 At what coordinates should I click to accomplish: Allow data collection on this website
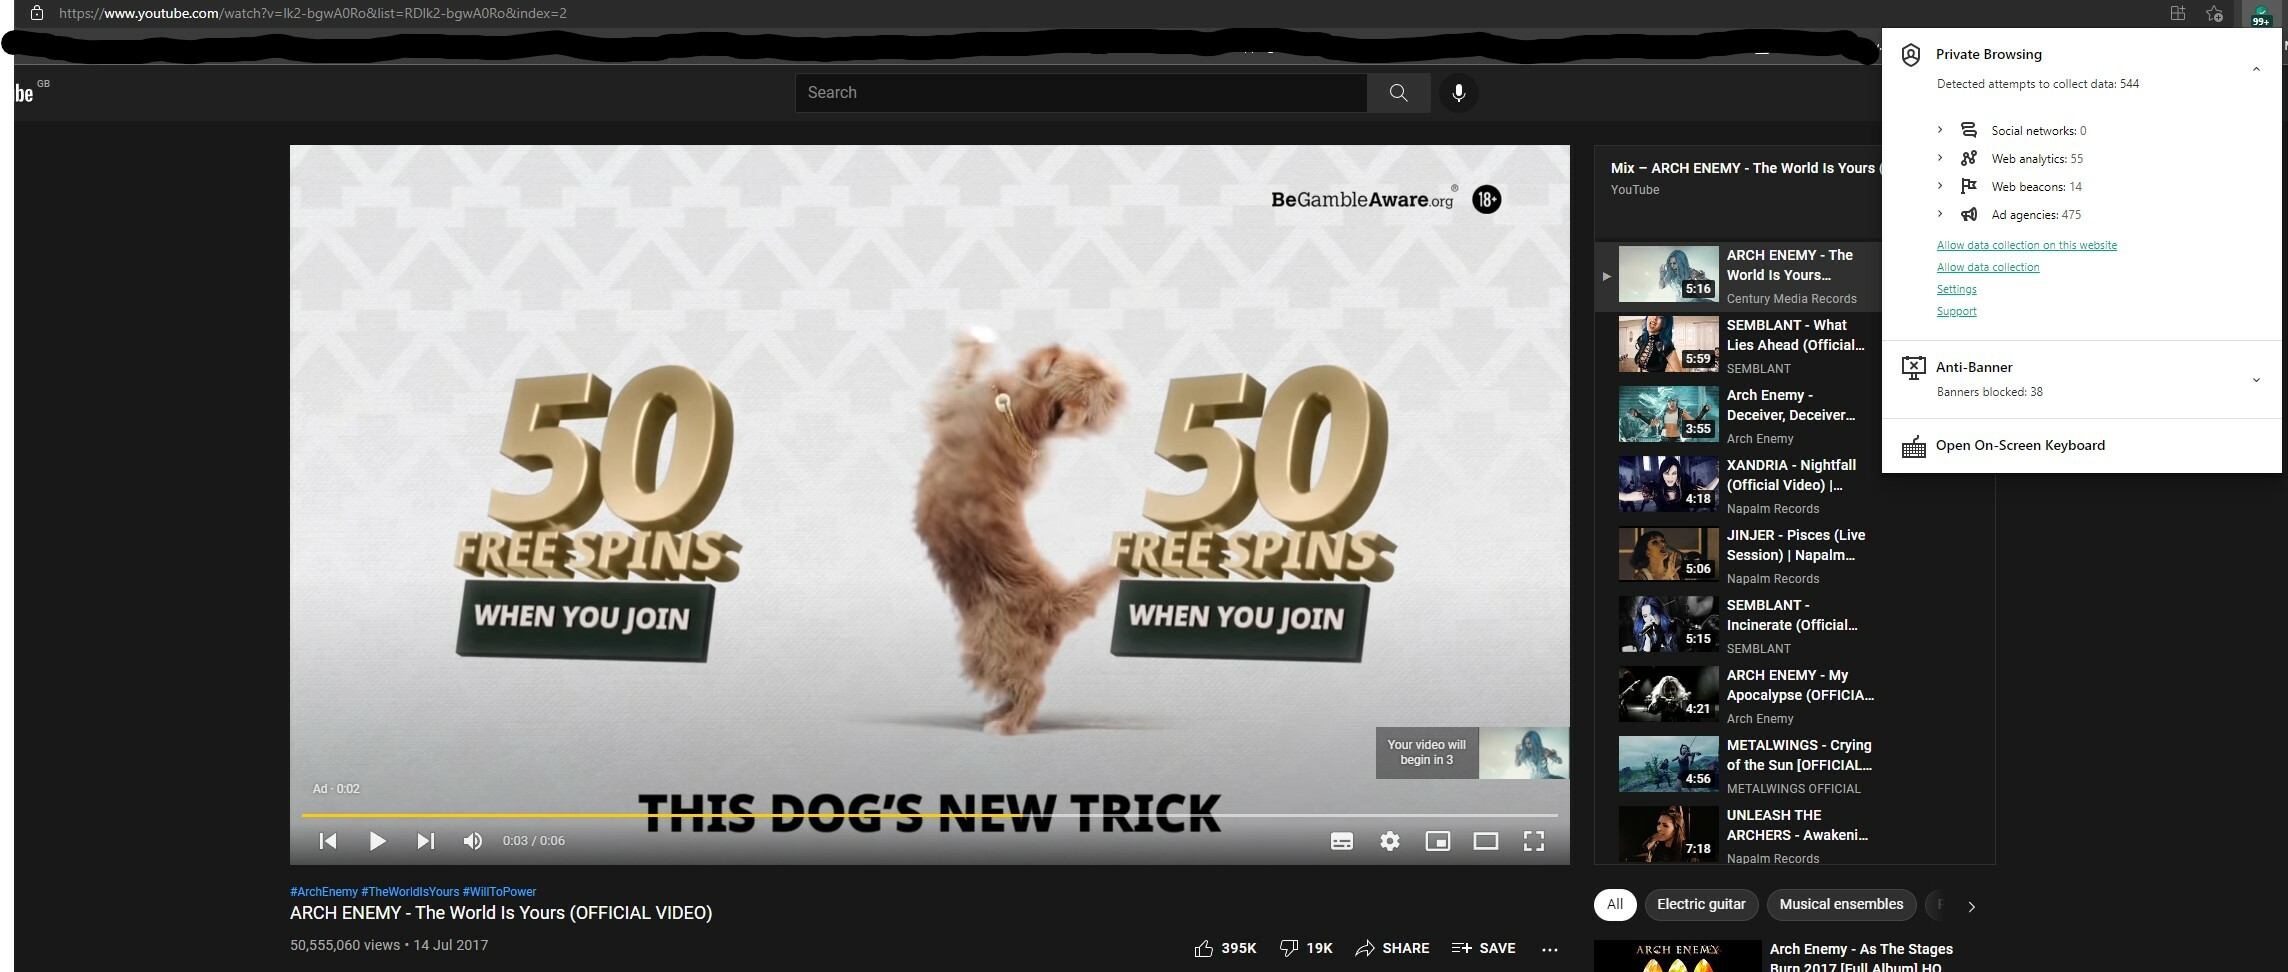[2027, 245]
